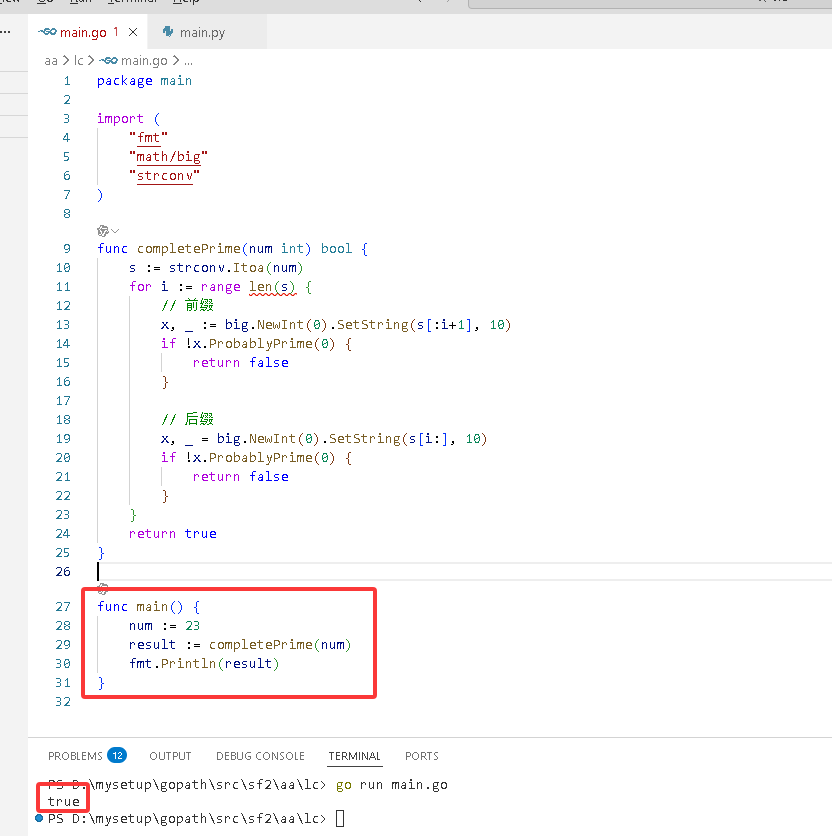Click the AI code-lens icon above completePrime
The image size is (832, 836).
[102, 231]
